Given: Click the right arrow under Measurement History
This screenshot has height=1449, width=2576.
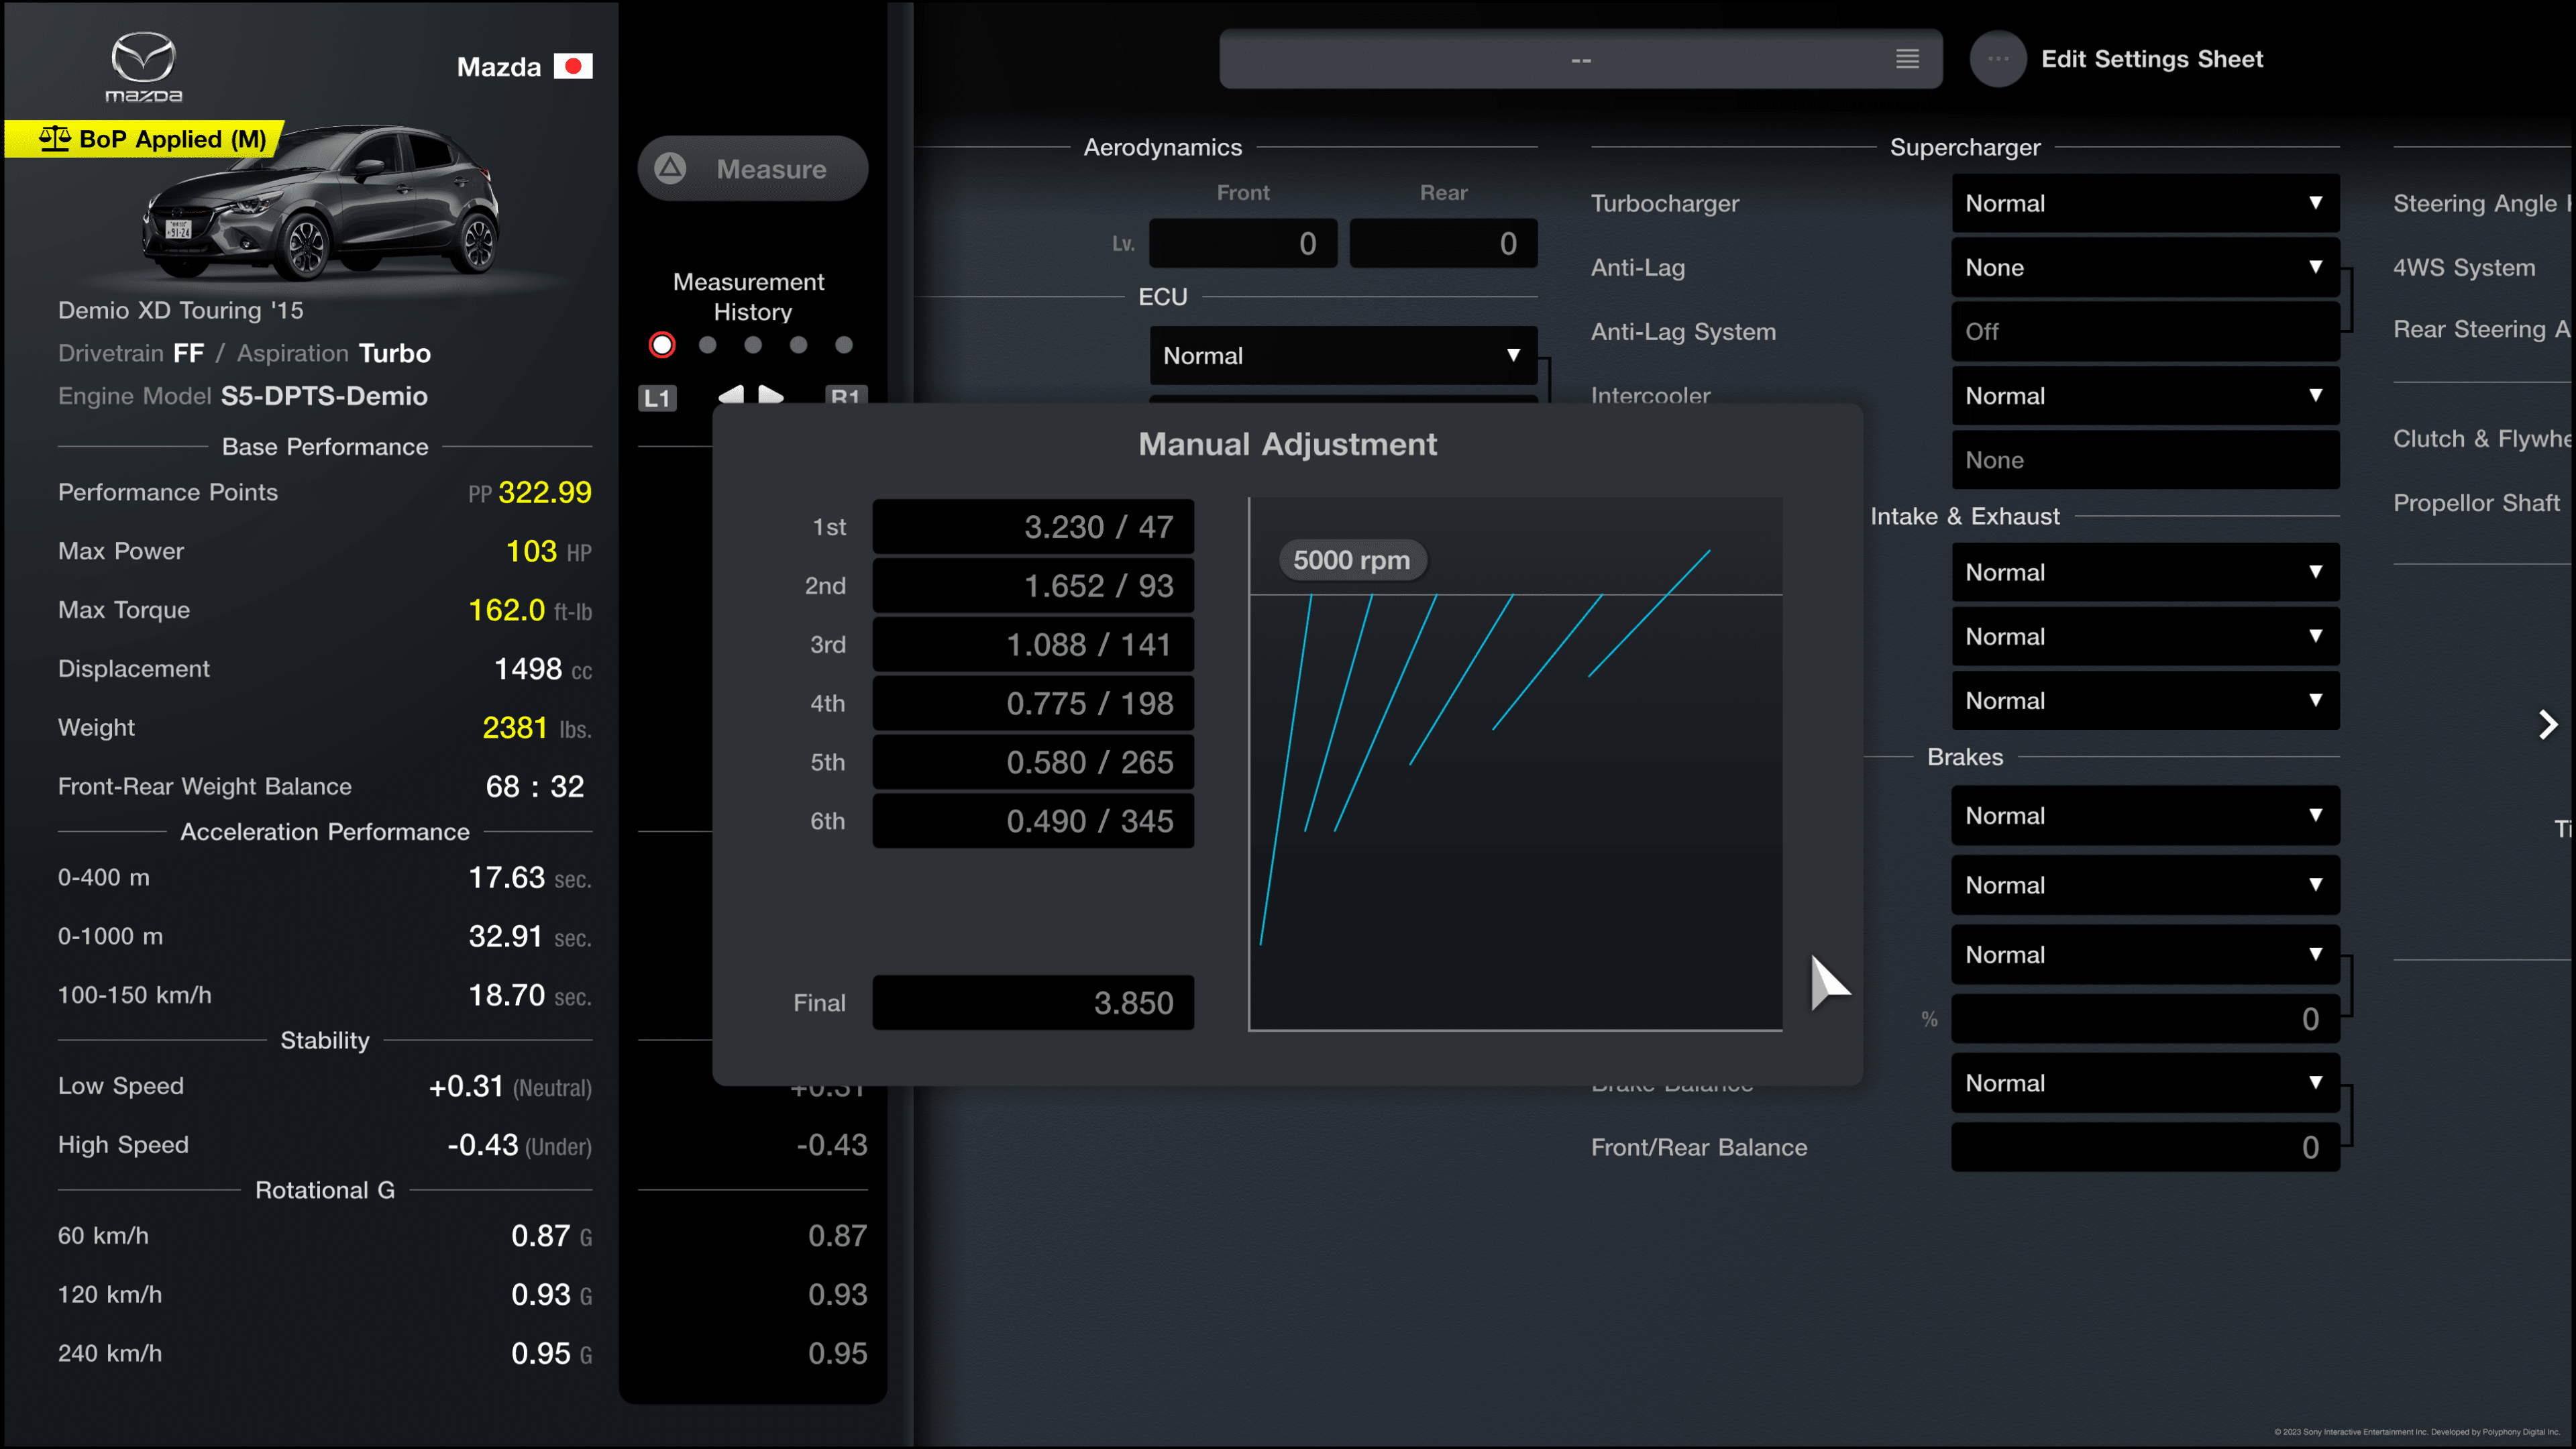Looking at the screenshot, I should point(771,396).
